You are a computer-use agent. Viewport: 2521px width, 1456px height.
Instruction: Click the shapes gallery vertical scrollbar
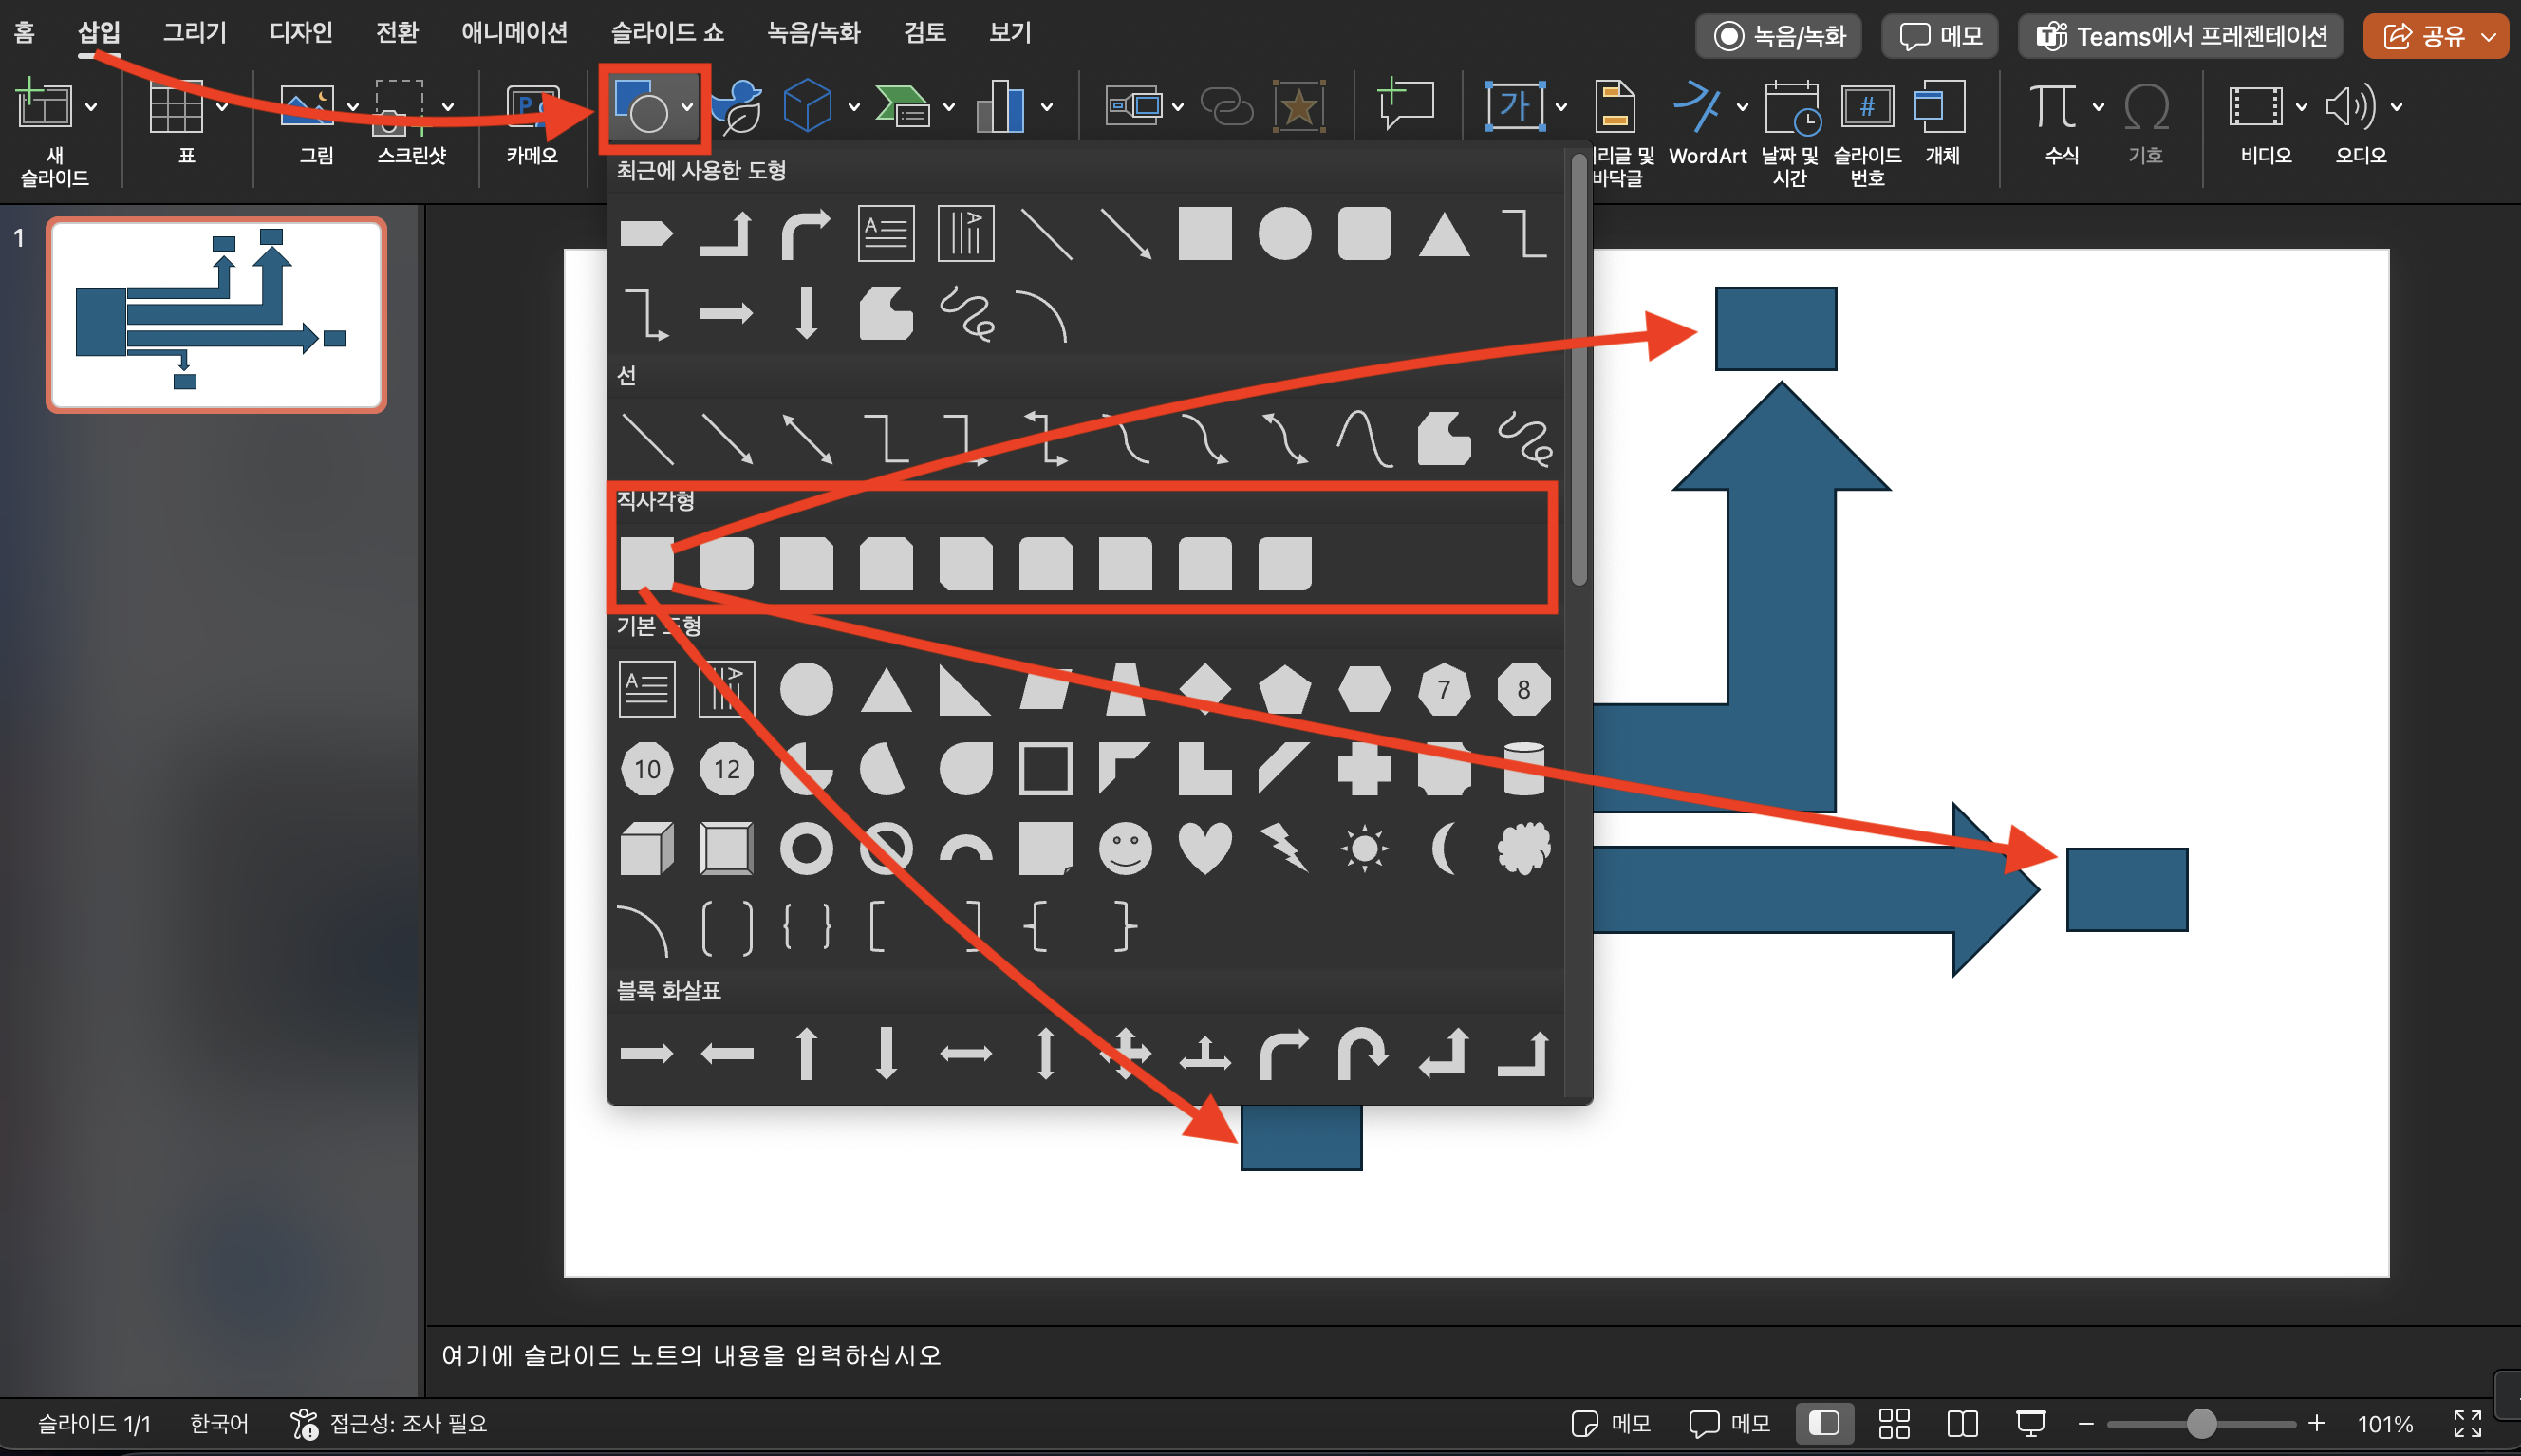pos(1579,370)
